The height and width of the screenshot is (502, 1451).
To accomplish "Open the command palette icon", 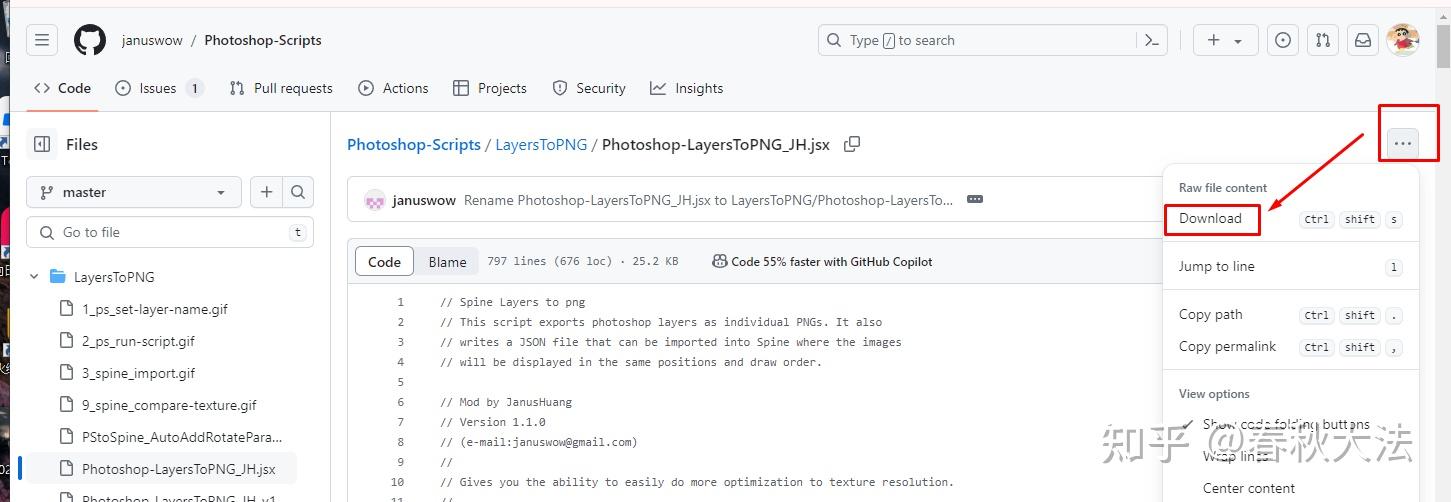I will pos(1151,40).
